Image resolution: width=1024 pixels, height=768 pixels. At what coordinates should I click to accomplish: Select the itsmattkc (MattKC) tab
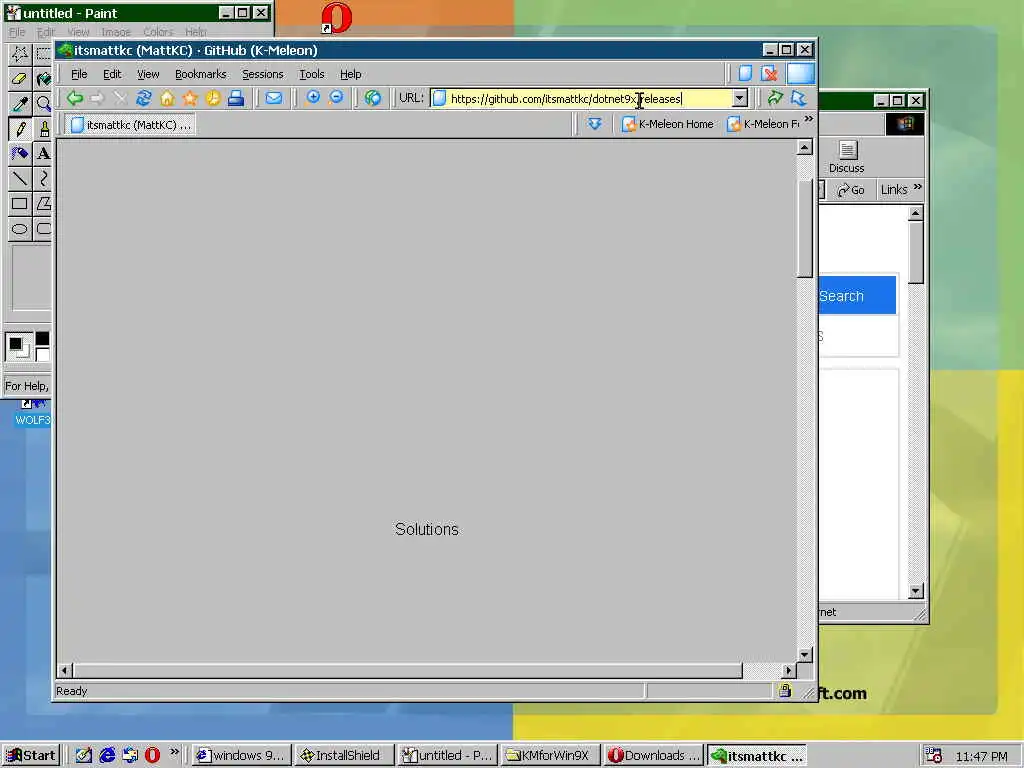[131, 124]
